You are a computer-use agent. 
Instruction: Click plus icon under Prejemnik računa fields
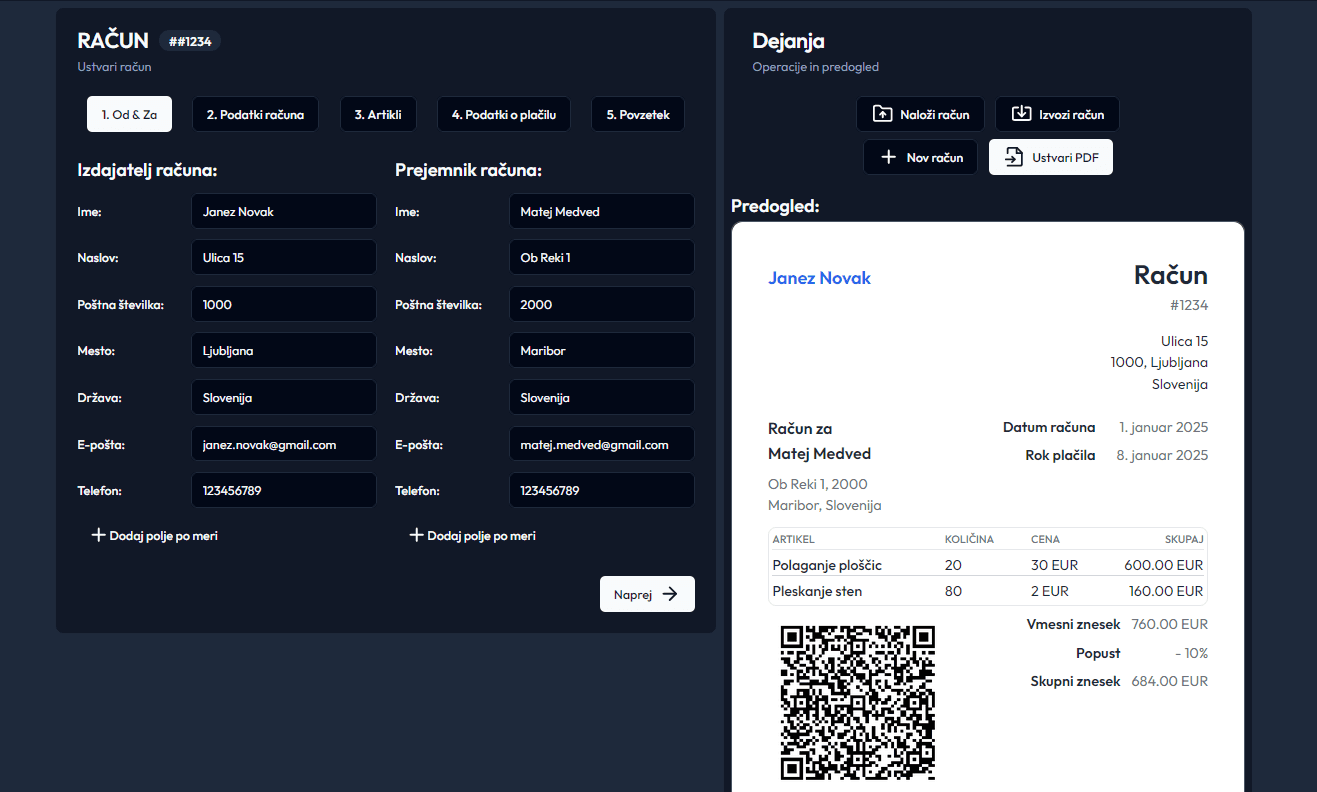[416, 536]
